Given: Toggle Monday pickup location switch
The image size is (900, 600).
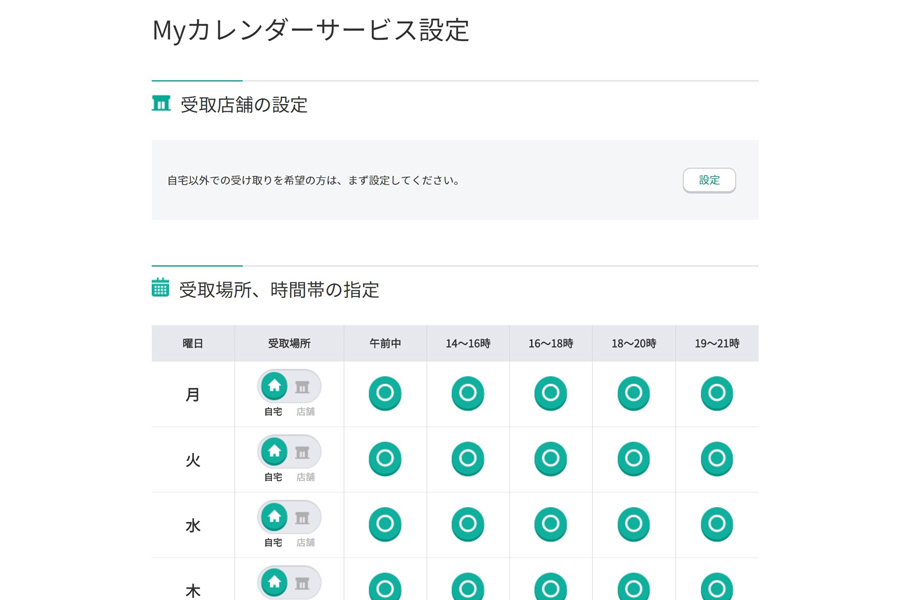Looking at the screenshot, I should pos(289,387).
